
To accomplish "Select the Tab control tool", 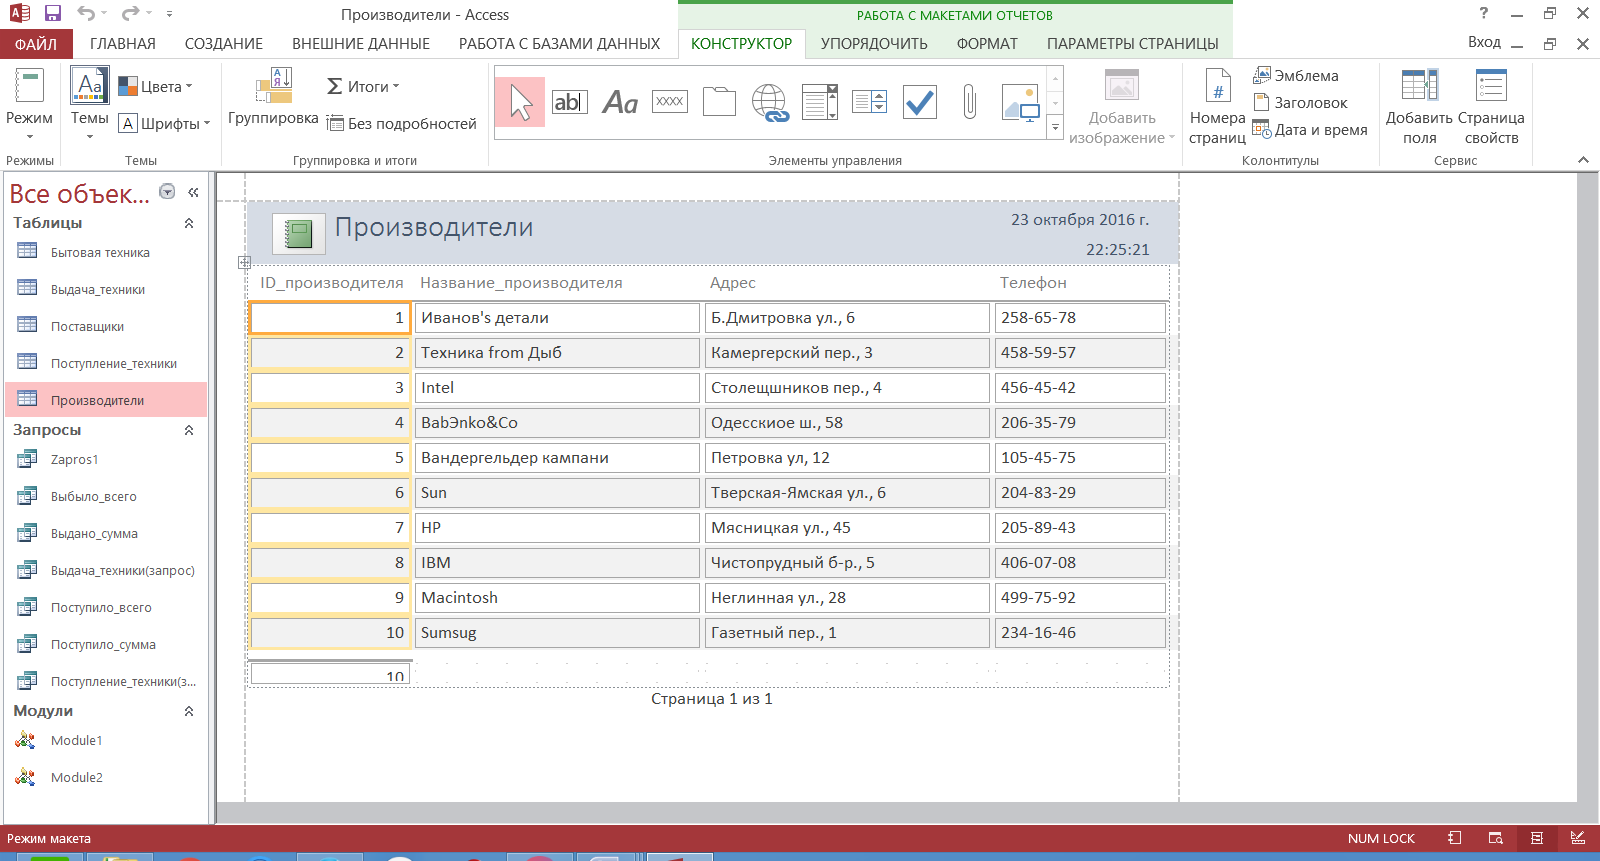I will (720, 102).
